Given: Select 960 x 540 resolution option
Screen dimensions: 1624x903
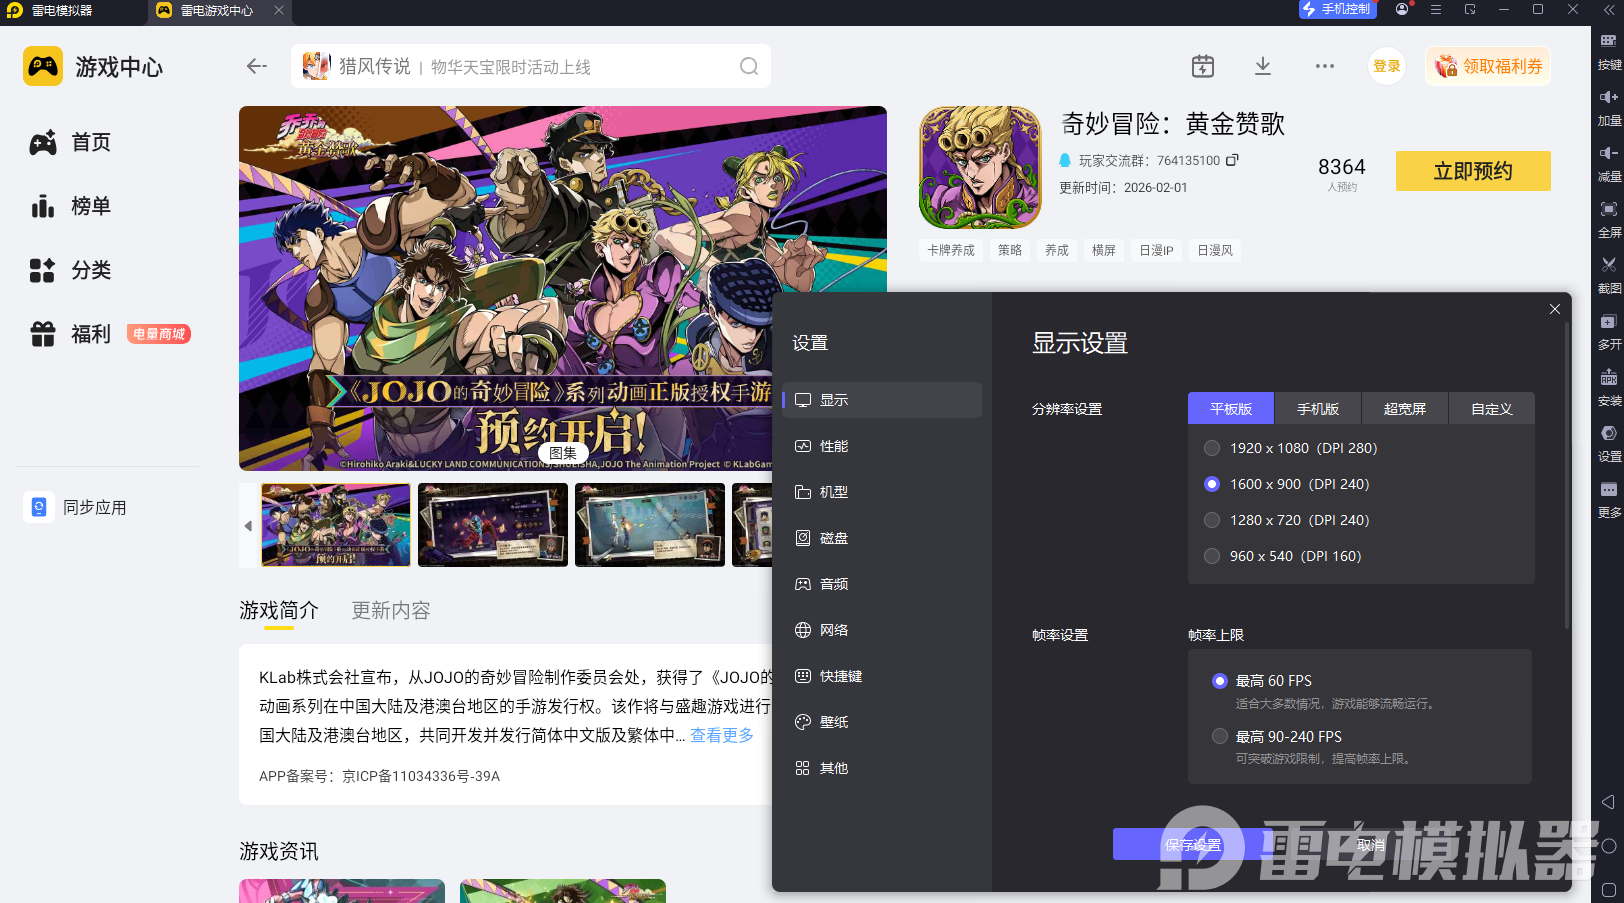Looking at the screenshot, I should [x=1212, y=556].
